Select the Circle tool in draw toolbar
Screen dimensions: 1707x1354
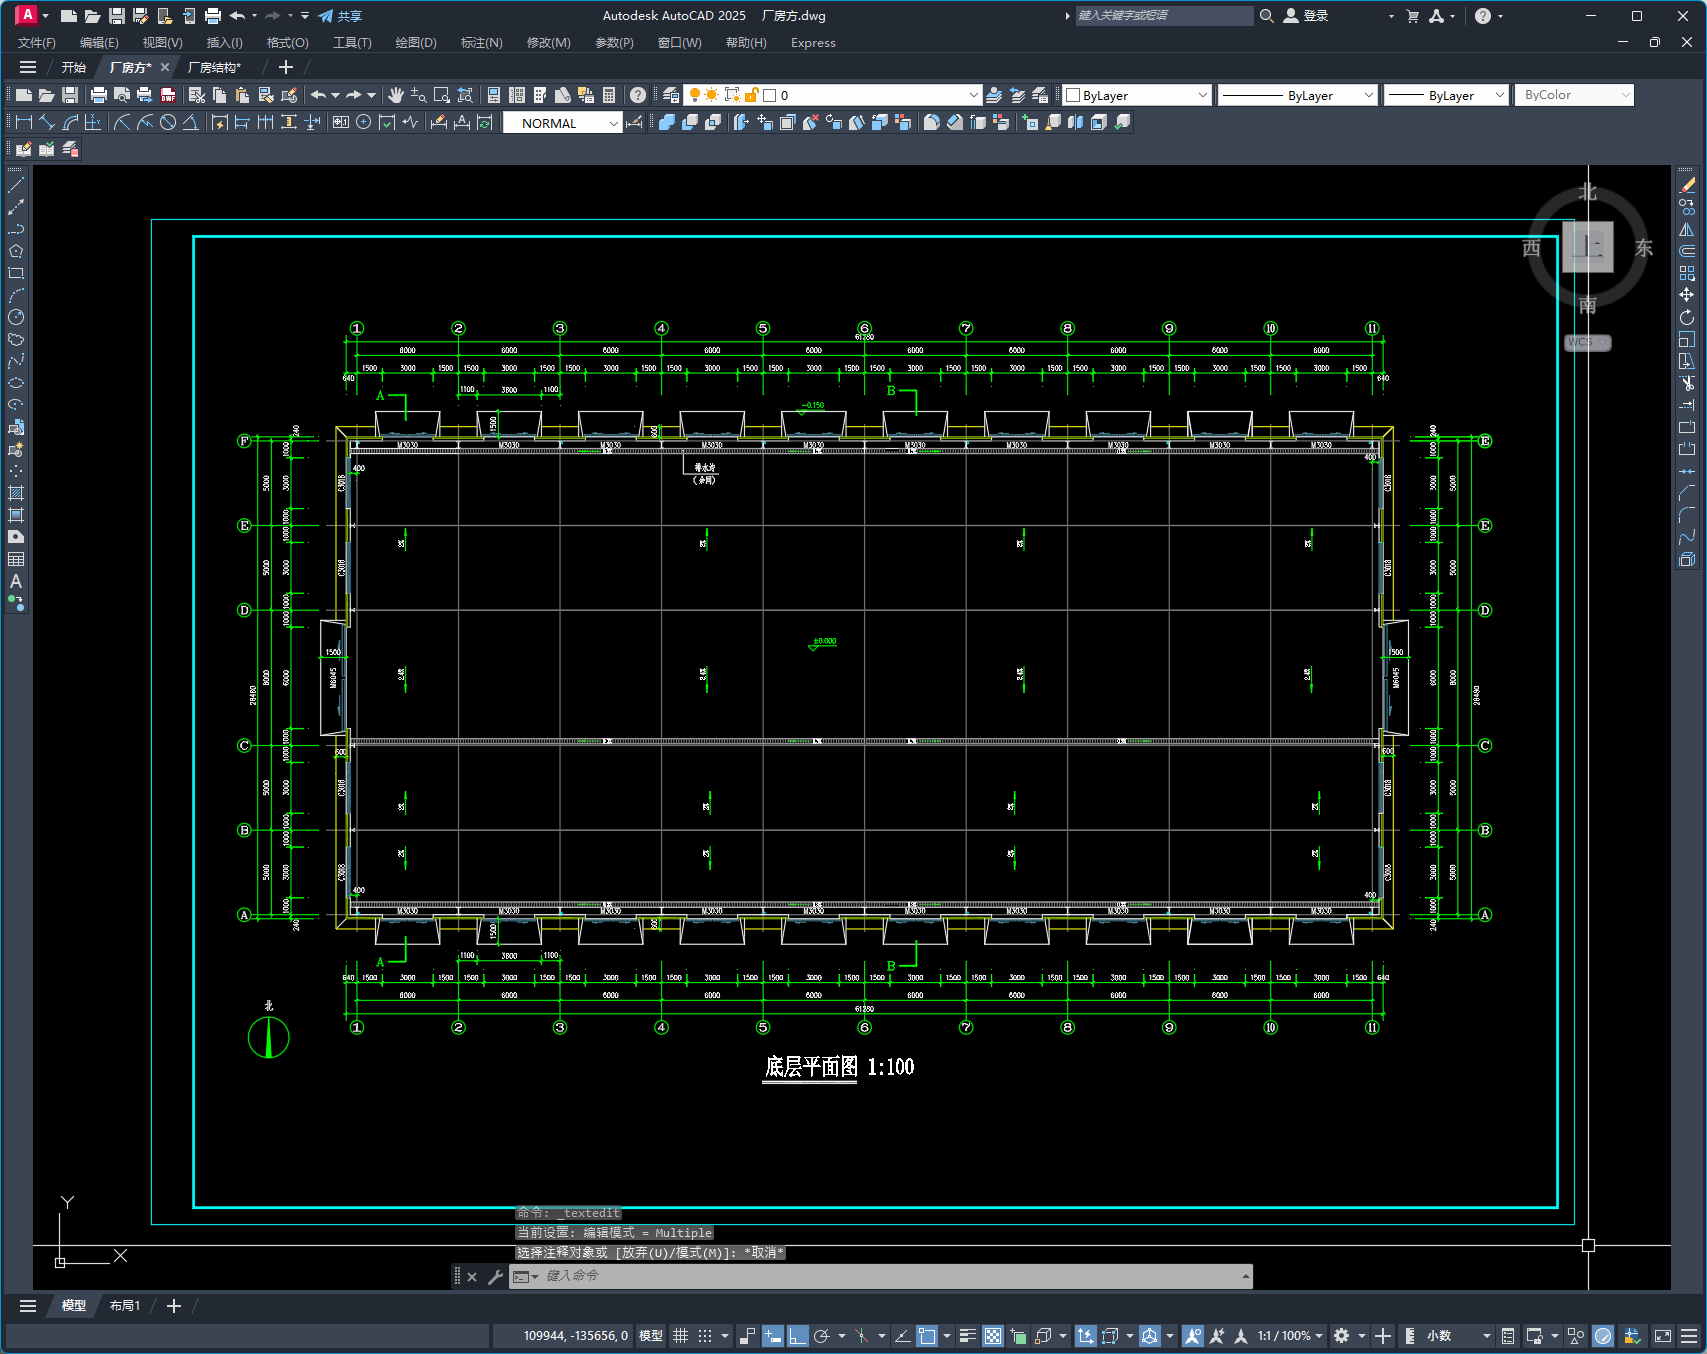coord(16,317)
